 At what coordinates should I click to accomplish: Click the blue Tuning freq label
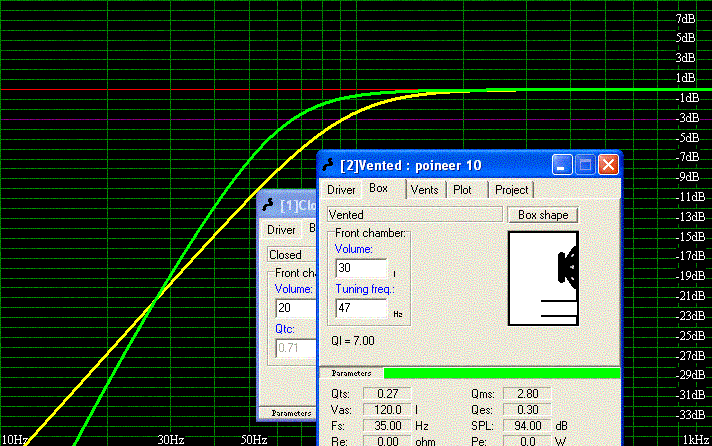[365, 289]
